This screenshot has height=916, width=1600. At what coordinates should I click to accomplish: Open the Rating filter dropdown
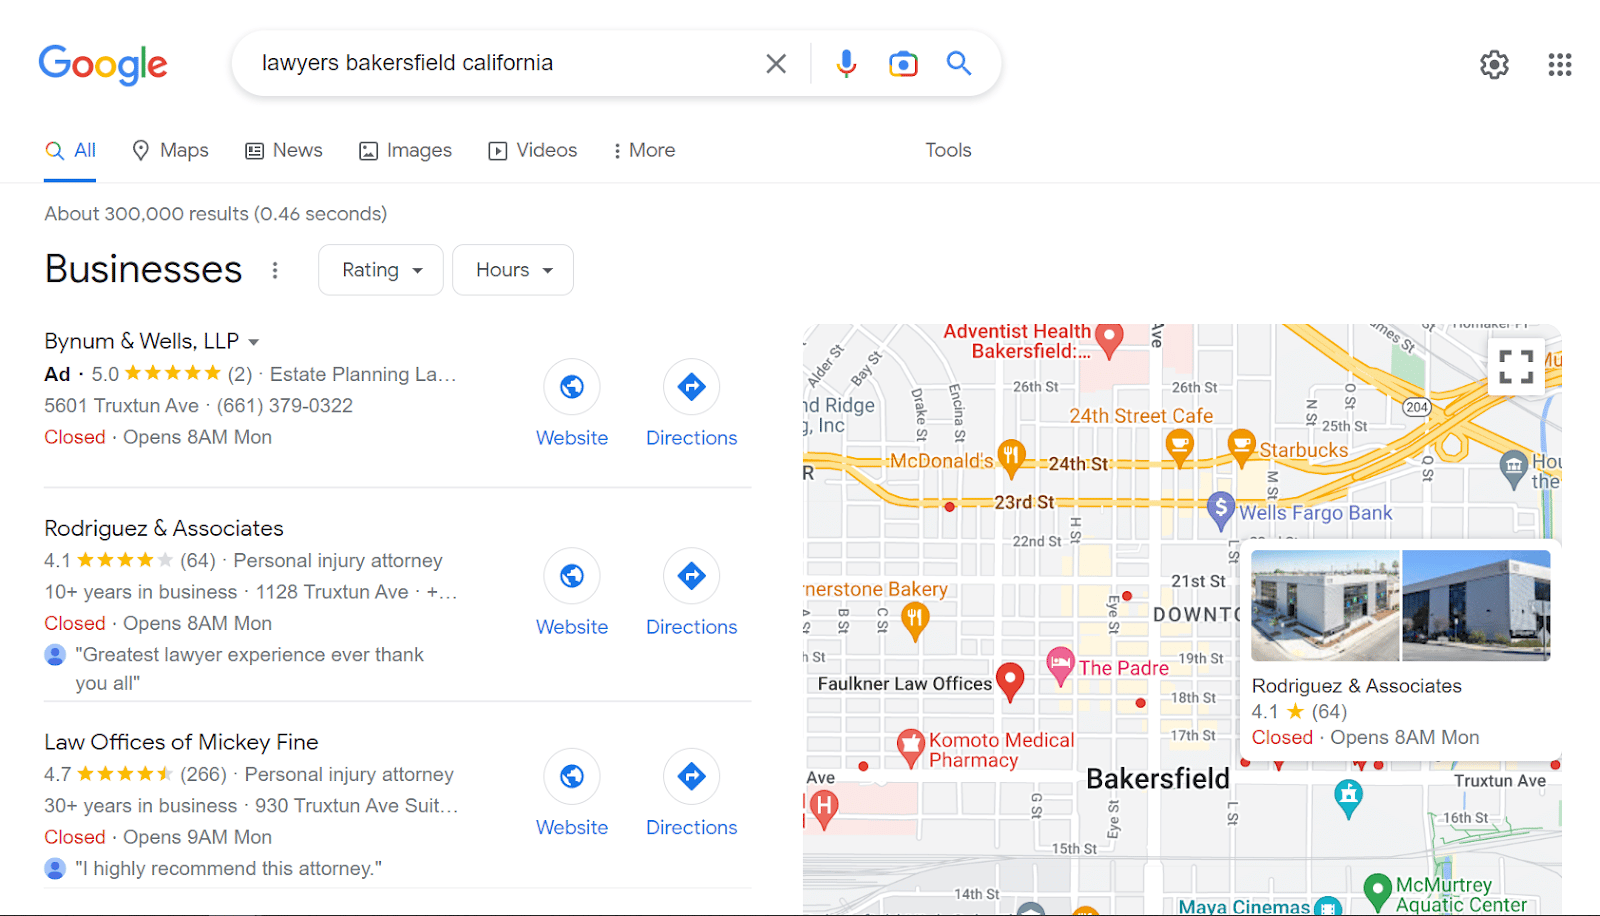[381, 270]
